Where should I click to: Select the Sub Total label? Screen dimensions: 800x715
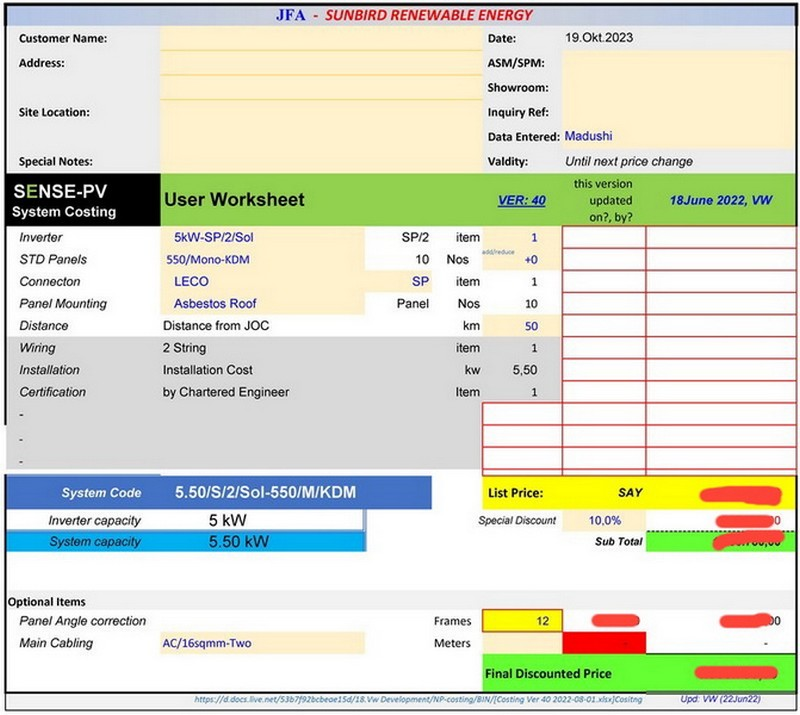click(618, 541)
